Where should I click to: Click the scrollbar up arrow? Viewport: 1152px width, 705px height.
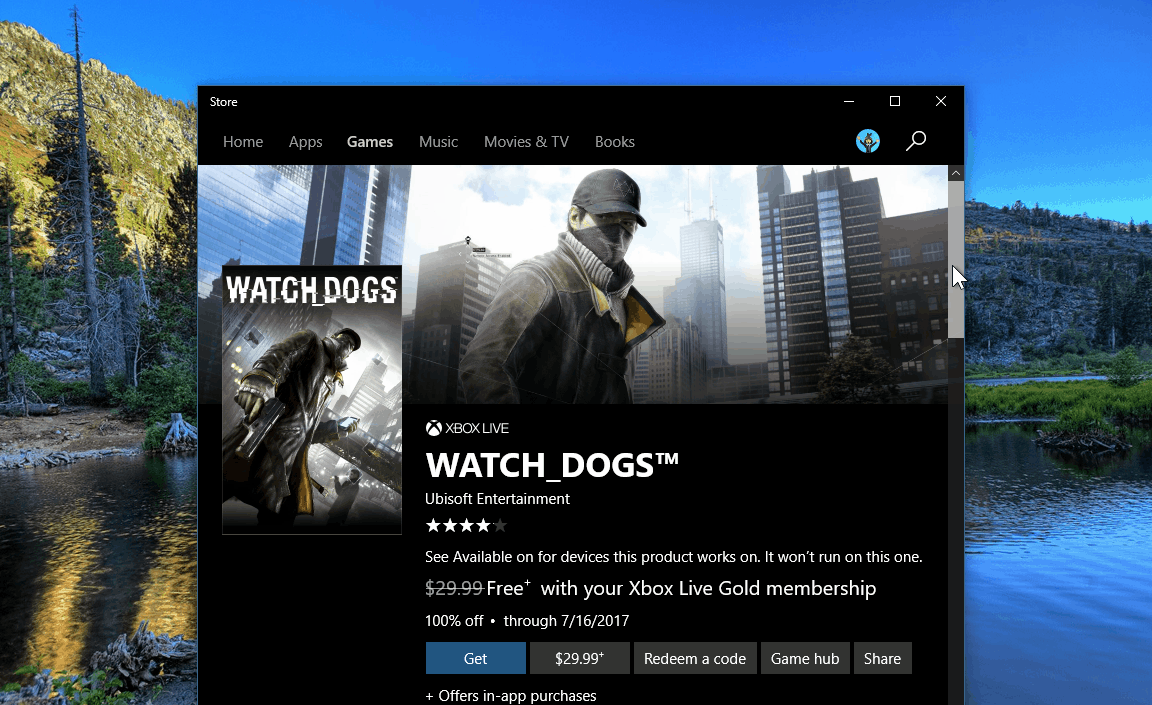point(956,174)
